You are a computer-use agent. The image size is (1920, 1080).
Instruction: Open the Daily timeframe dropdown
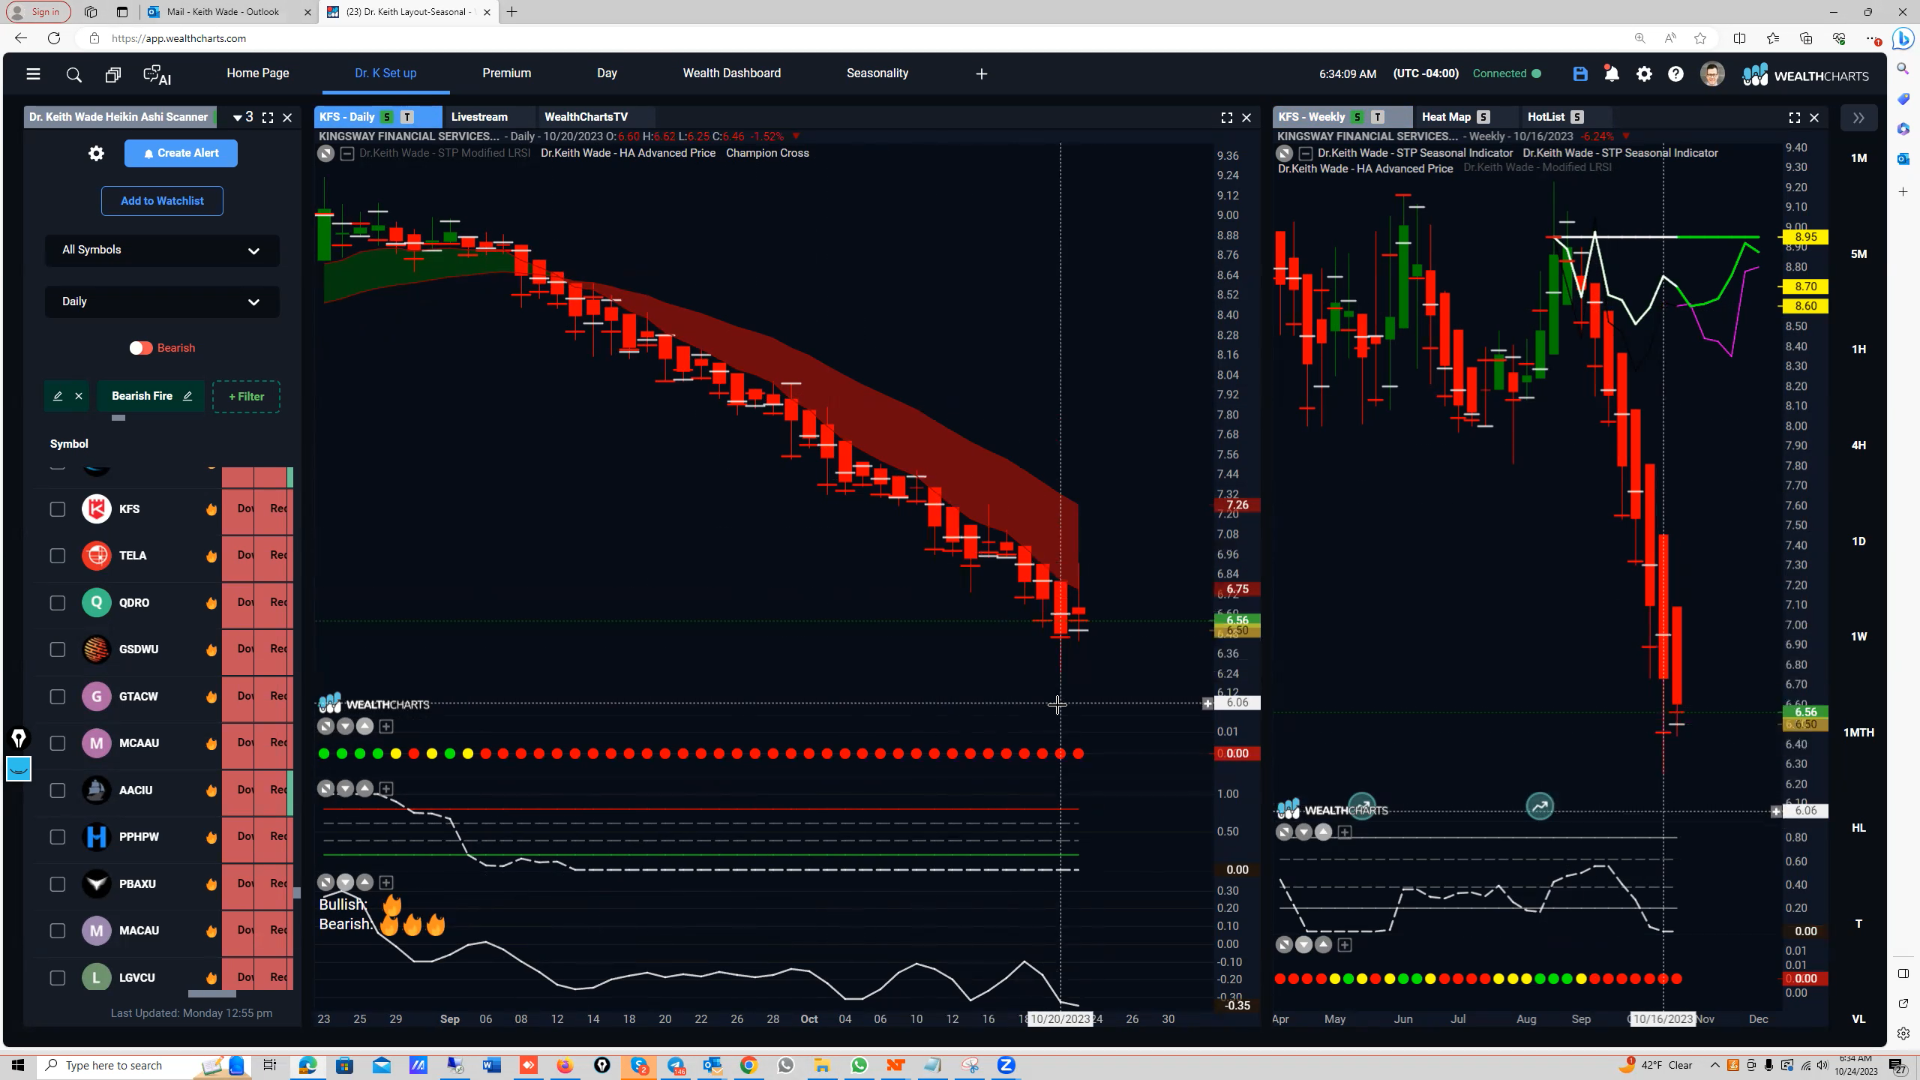coord(162,301)
